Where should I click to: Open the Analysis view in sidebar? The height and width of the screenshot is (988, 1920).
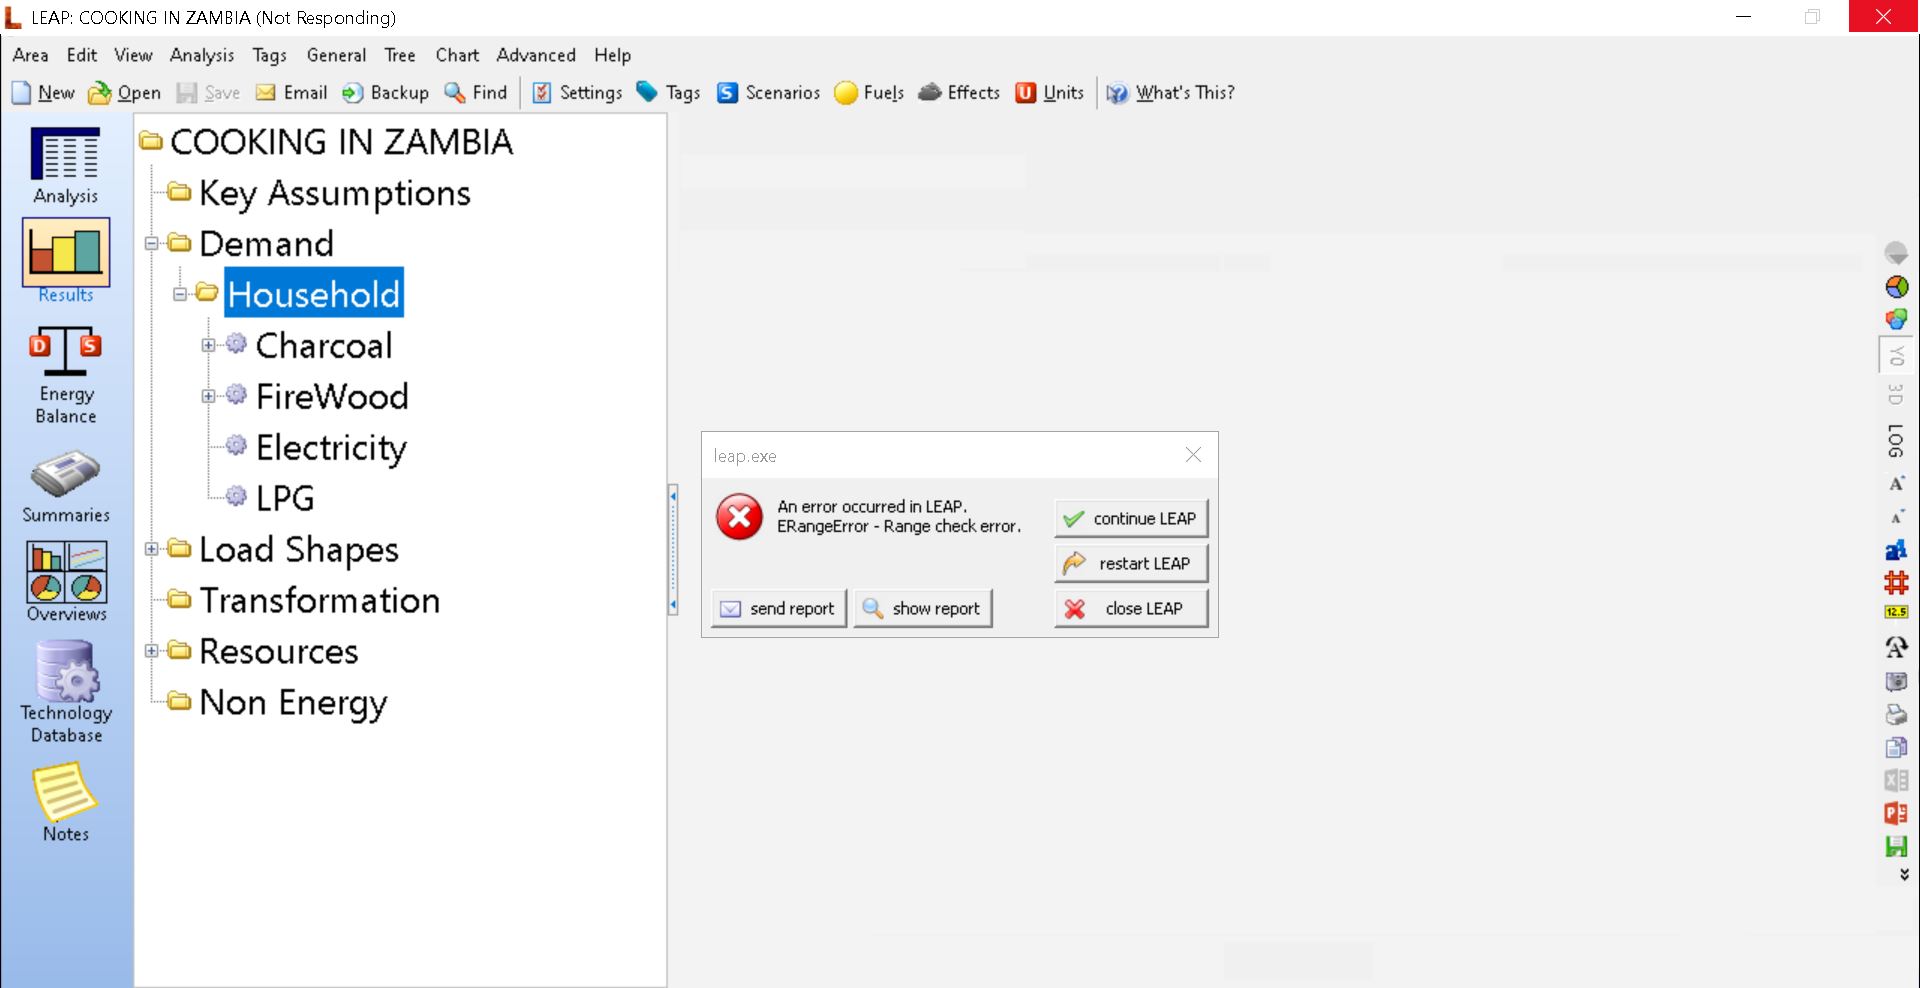pyautogui.click(x=66, y=166)
